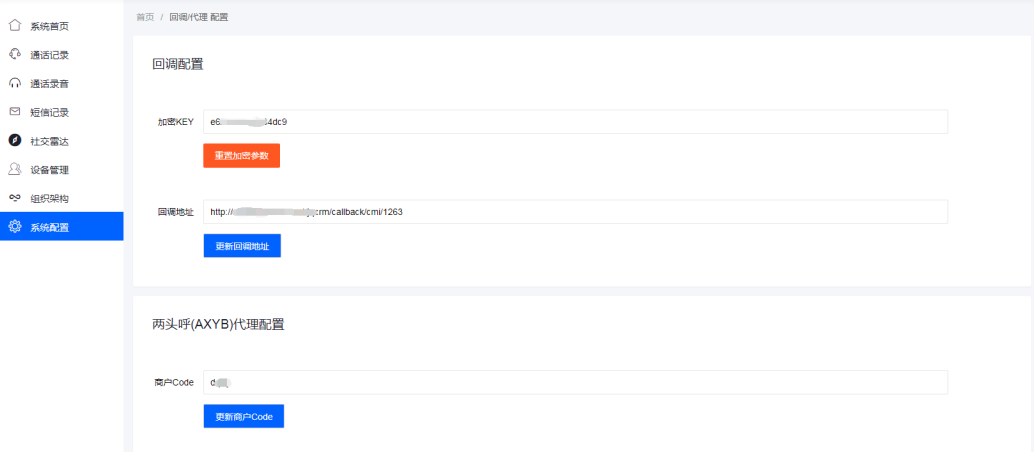Image resolution: width=1034 pixels, height=452 pixels.
Task: Click the user icon beside 设备管理
Action: pyautogui.click(x=15, y=169)
